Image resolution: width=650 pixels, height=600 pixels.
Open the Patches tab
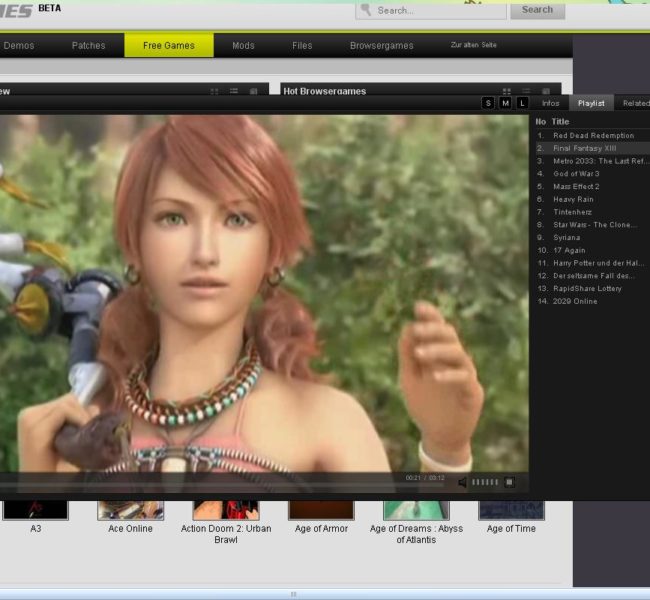coord(88,46)
